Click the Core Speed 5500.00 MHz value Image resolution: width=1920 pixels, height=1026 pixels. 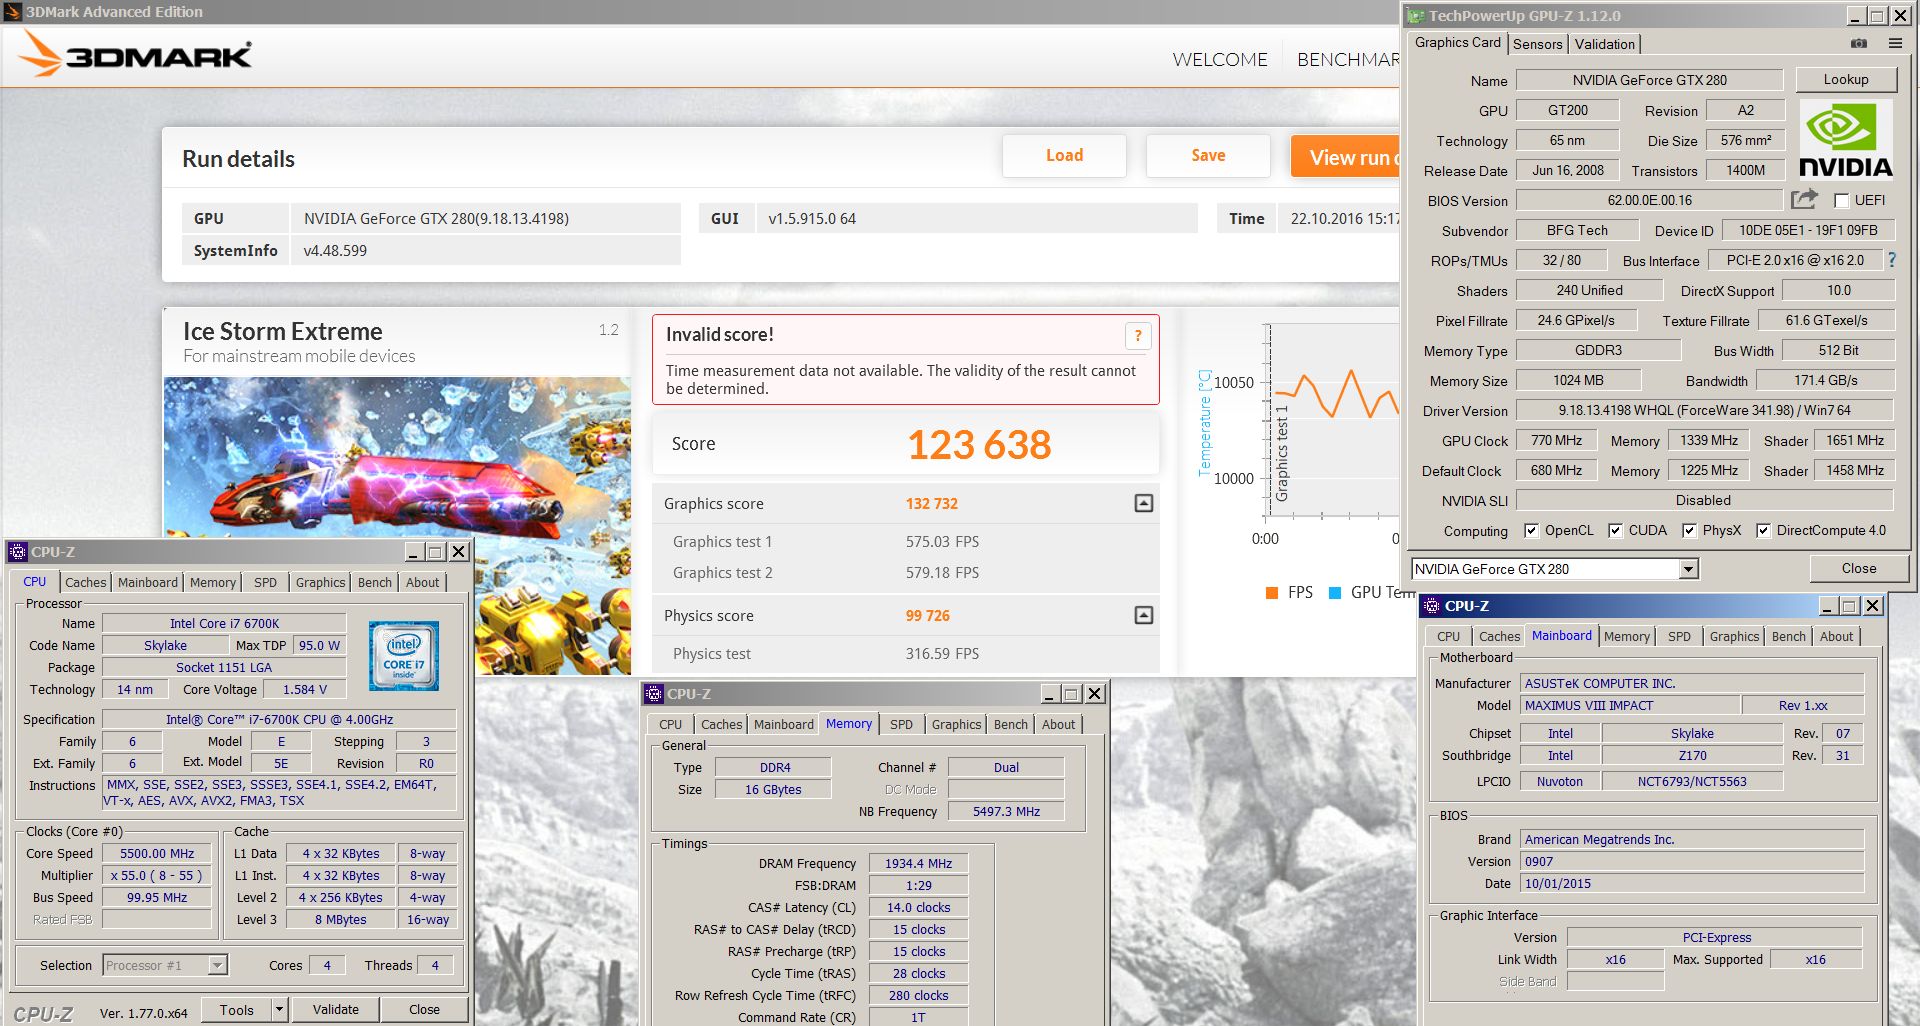coord(157,853)
